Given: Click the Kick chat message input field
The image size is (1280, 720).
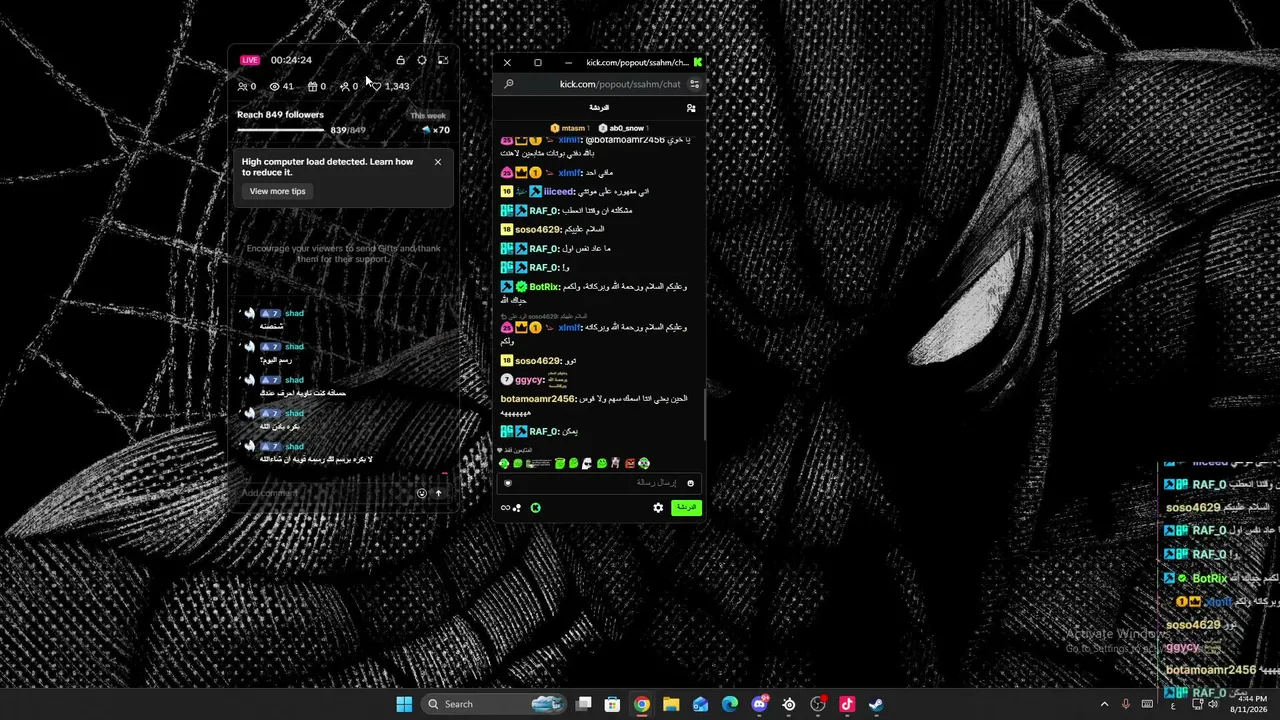Looking at the screenshot, I should click(x=599, y=483).
